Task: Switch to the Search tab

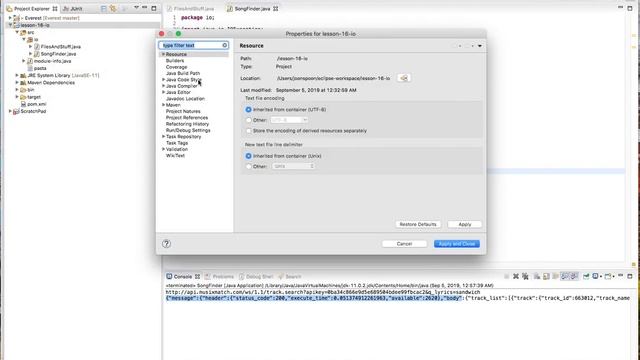Action: [x=290, y=276]
